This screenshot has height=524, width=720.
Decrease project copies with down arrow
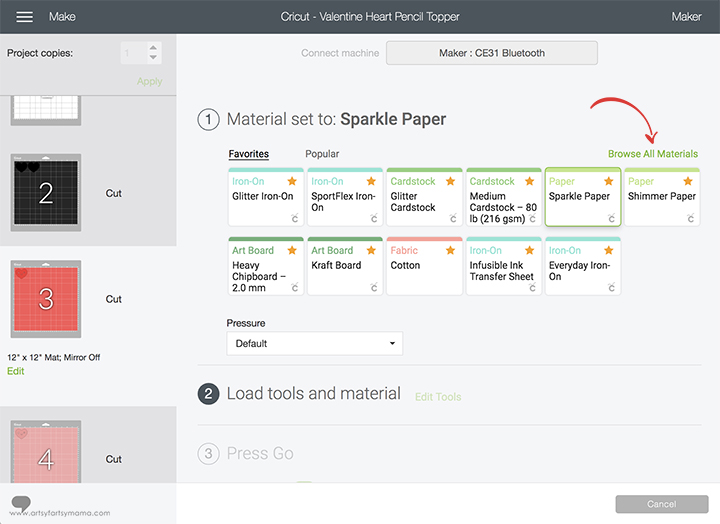pos(153,57)
